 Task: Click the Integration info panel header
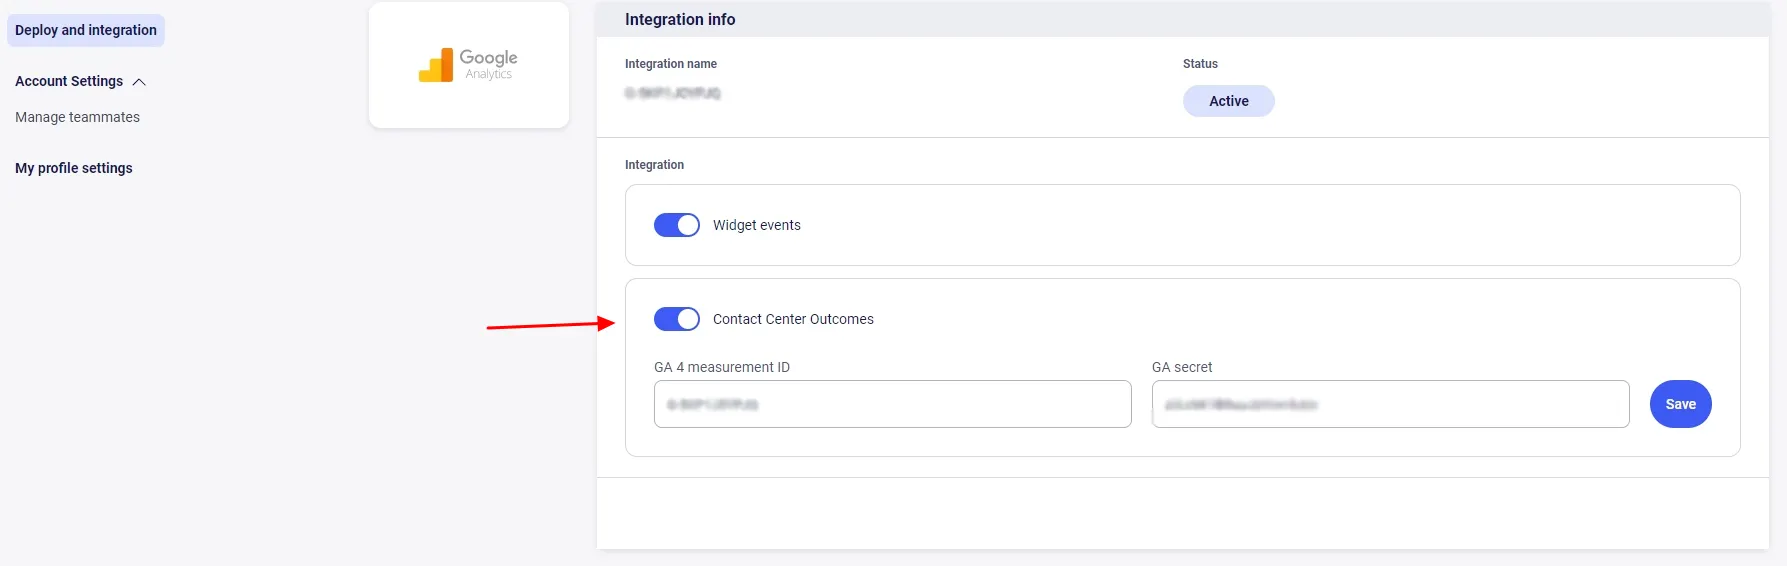pyautogui.click(x=680, y=19)
